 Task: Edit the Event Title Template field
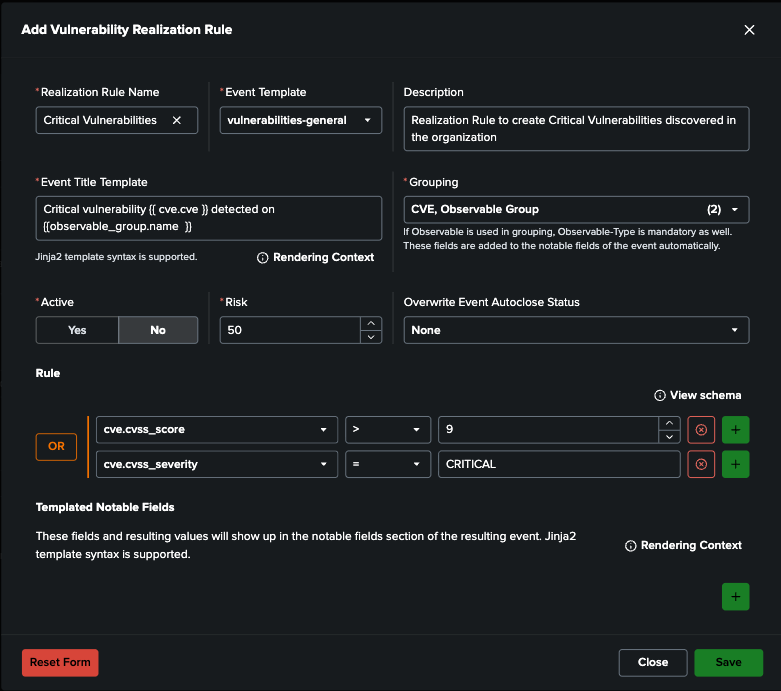pos(209,218)
